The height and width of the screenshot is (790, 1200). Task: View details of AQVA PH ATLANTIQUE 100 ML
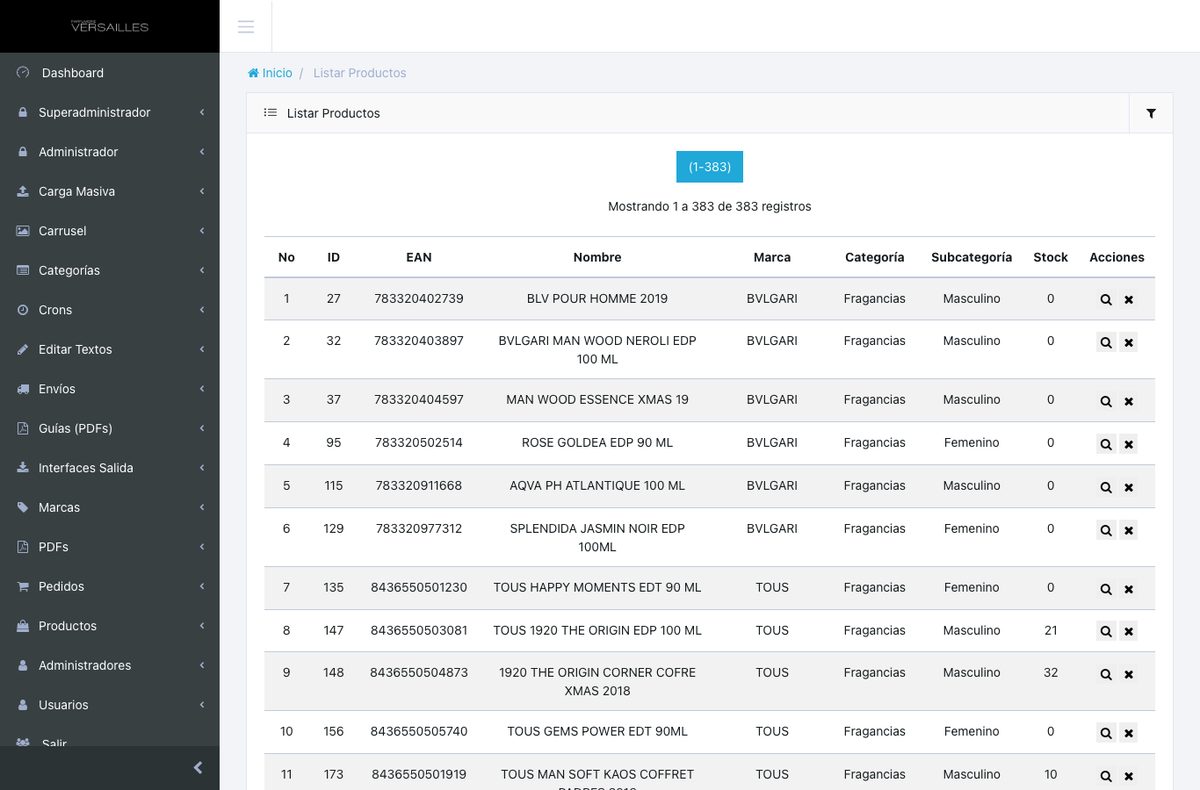1106,487
